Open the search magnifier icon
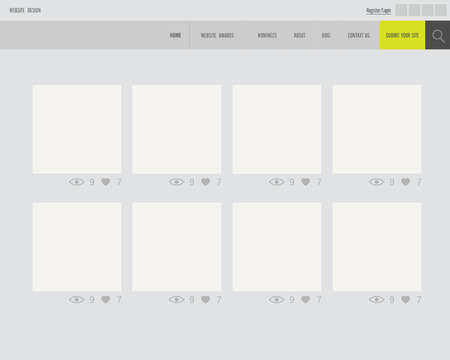The height and width of the screenshot is (360, 450). coord(438,36)
